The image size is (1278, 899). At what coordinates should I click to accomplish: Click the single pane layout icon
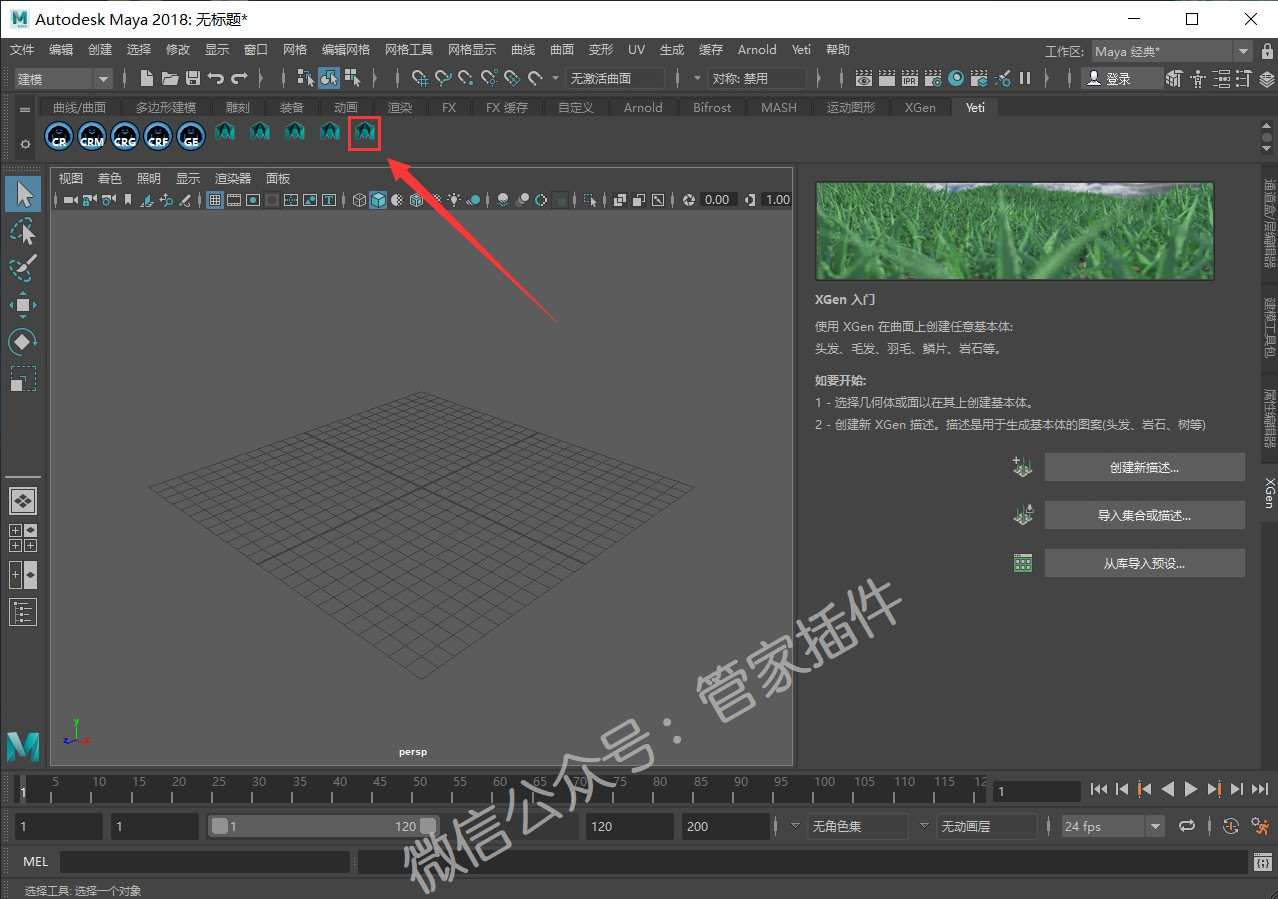tap(23, 500)
